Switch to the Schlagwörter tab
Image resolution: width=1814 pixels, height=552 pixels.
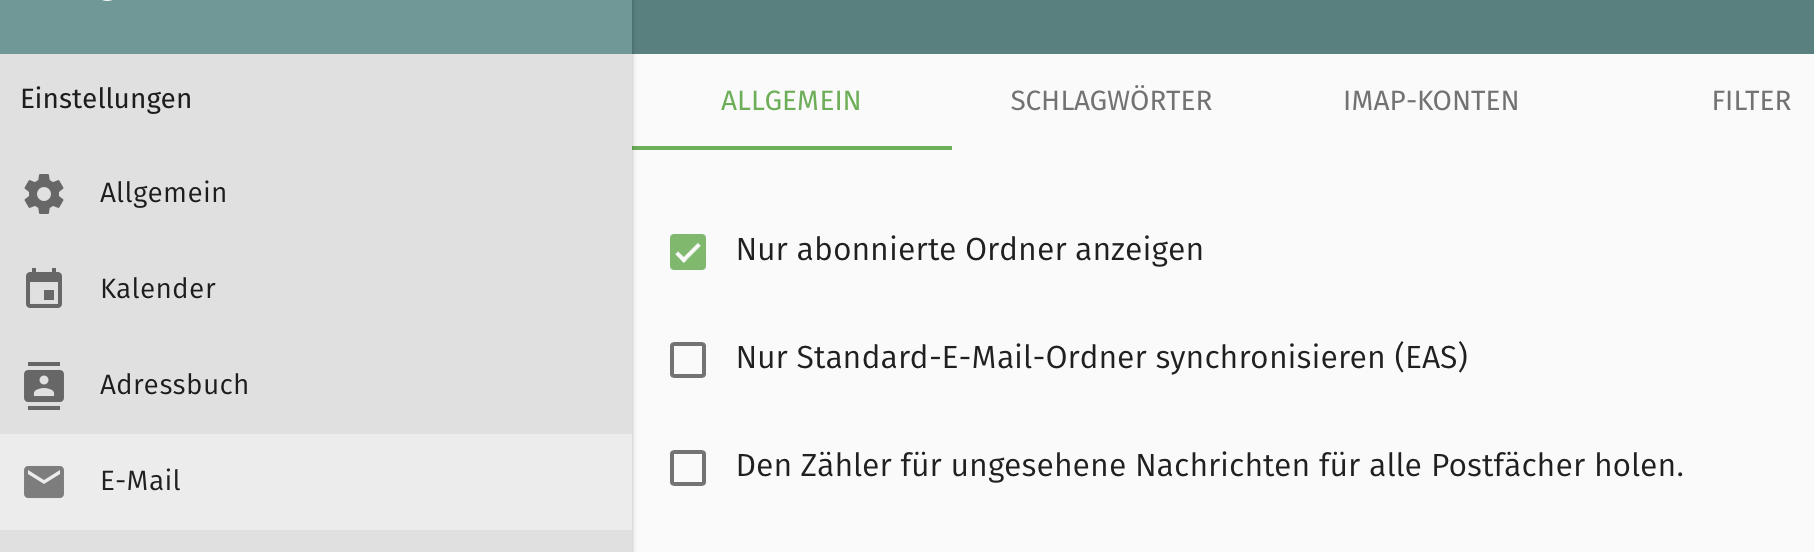coord(1111,101)
